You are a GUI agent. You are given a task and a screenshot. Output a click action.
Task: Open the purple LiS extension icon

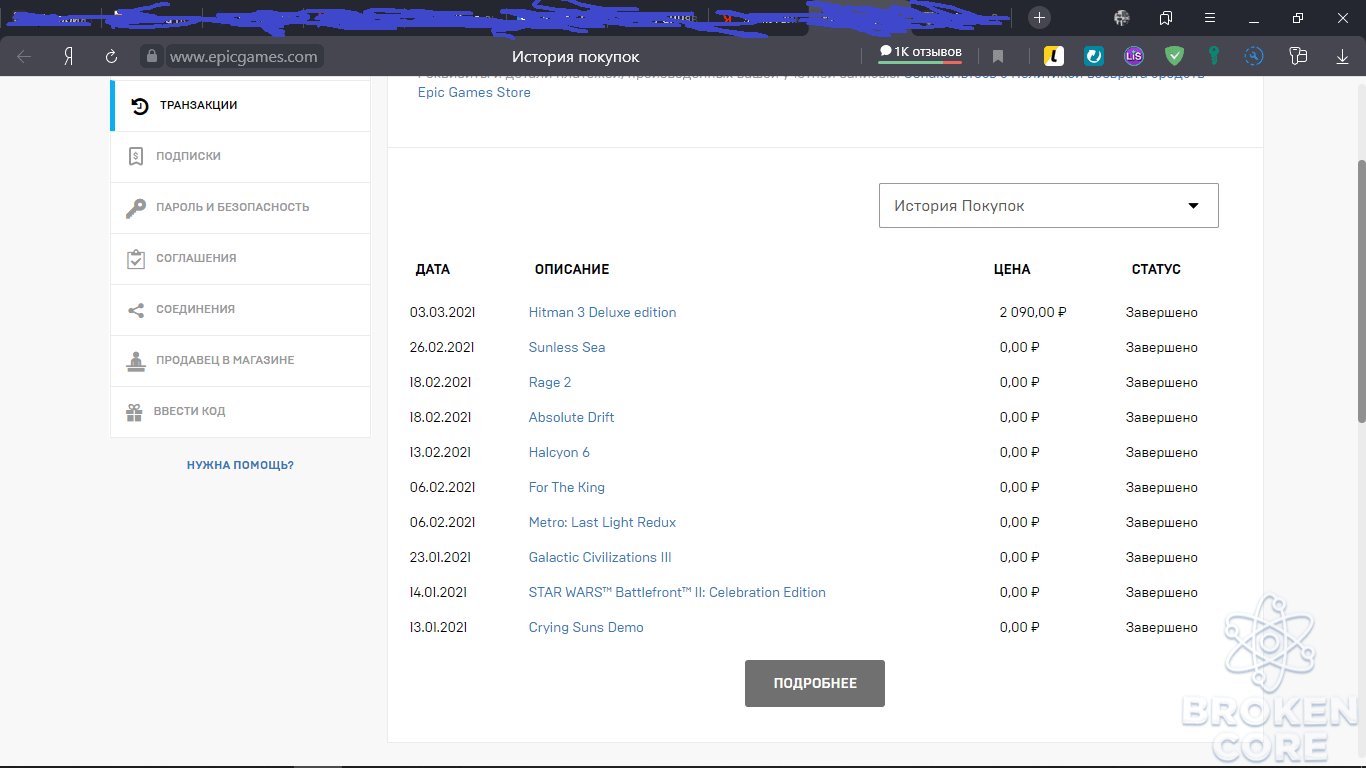pos(1133,56)
